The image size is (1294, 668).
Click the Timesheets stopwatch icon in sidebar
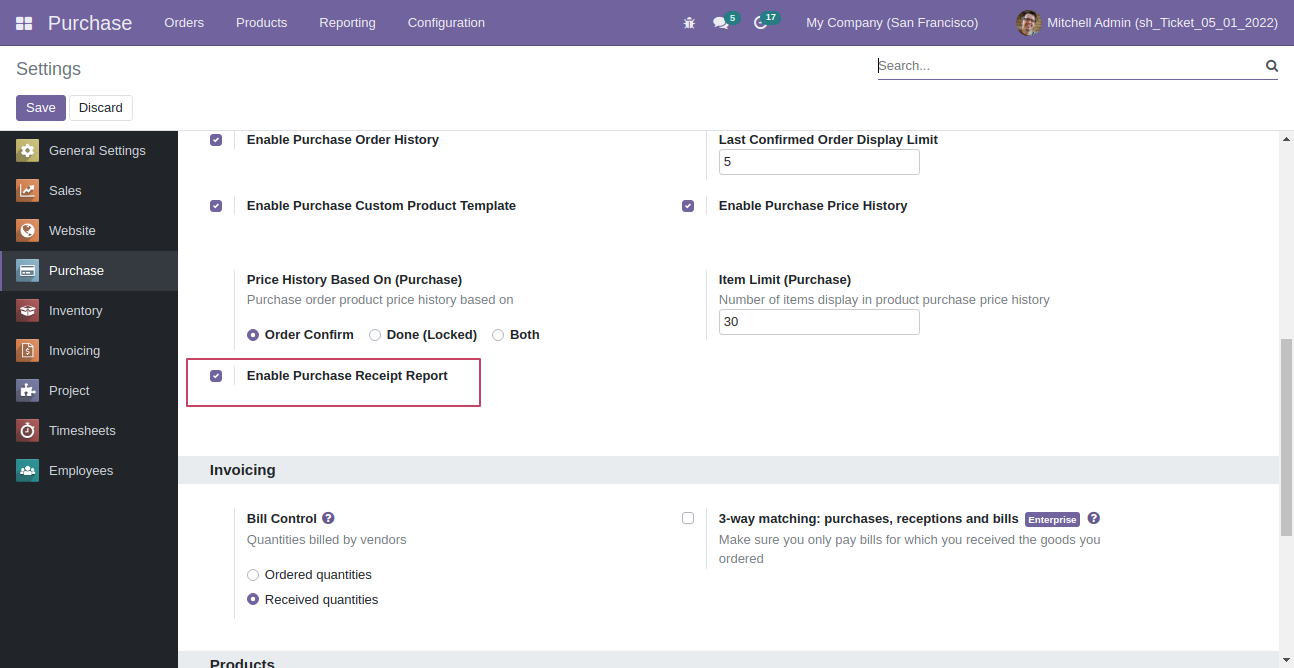27,431
